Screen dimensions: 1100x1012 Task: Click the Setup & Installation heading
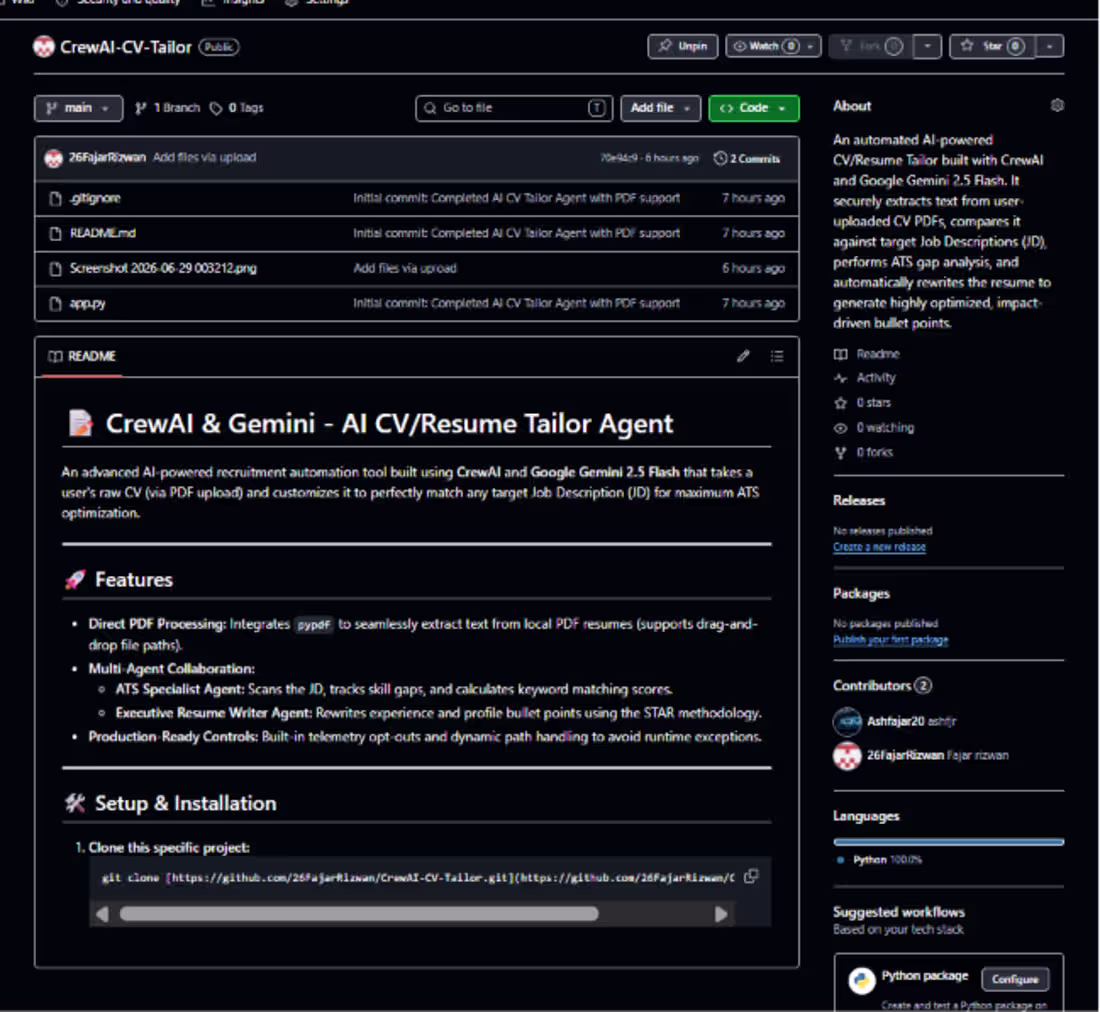[x=185, y=803]
